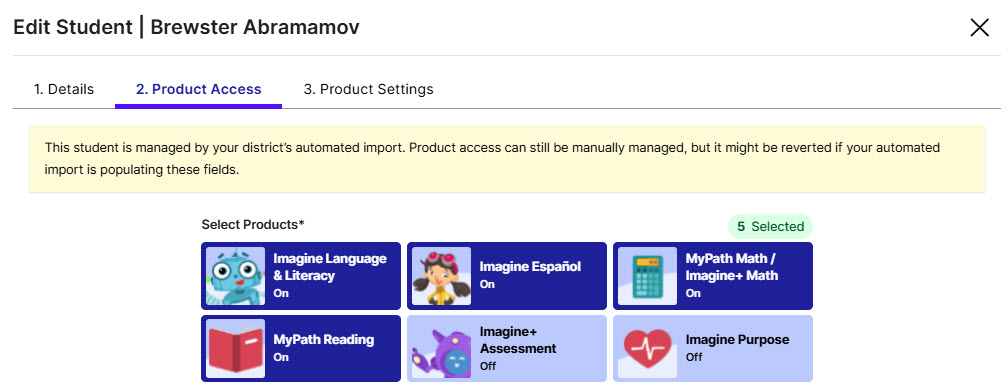Turn on Imagine Purpose product
The width and height of the screenshot is (1008, 386).
pos(712,348)
